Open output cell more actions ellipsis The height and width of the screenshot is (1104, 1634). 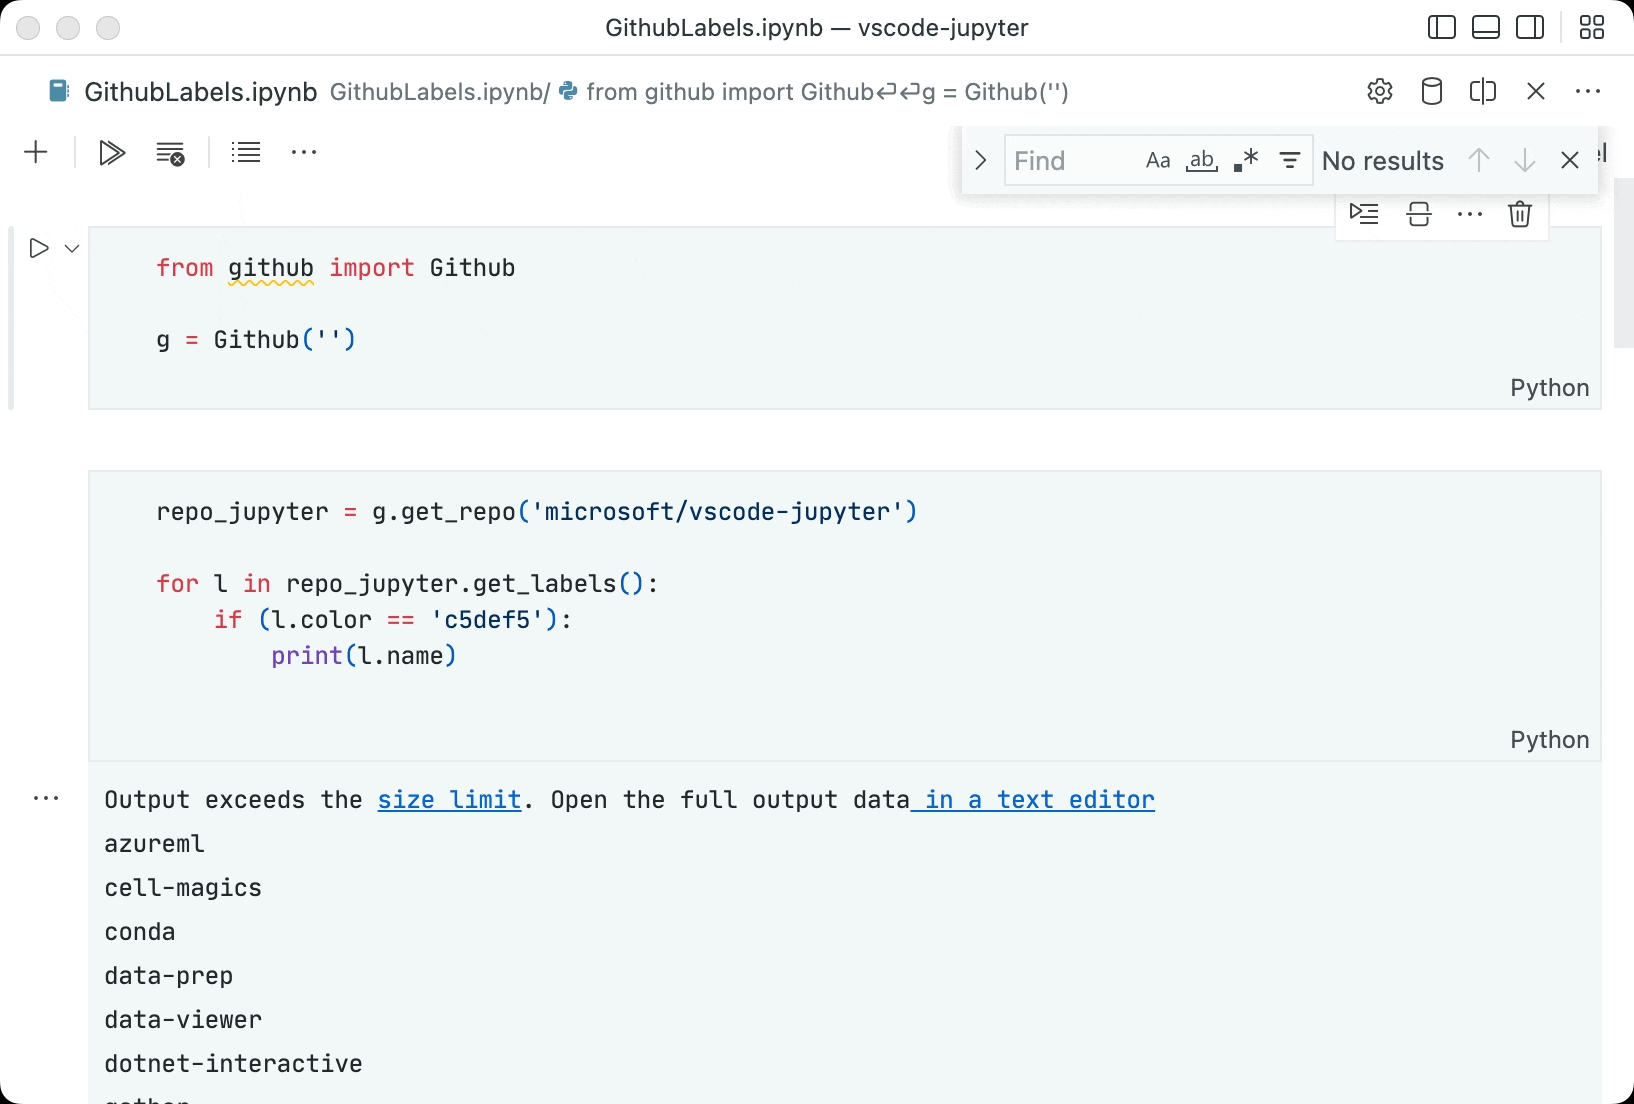tap(47, 798)
